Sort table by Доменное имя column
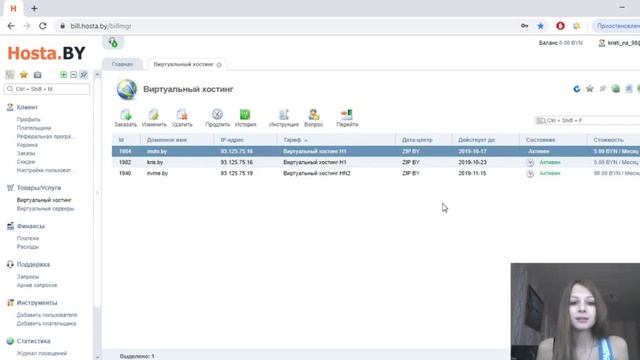Image resolution: width=640 pixels, height=360 pixels. (x=177, y=140)
